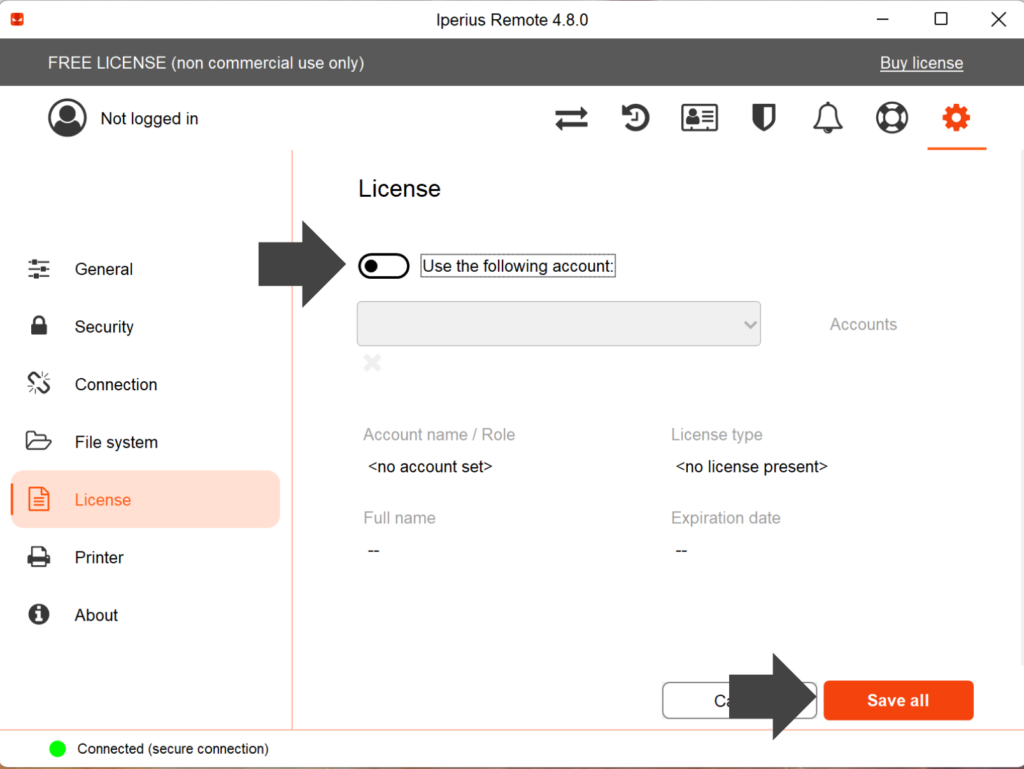Click the FREE LICENSE banner text
The image size is (1024, 769).
point(206,63)
